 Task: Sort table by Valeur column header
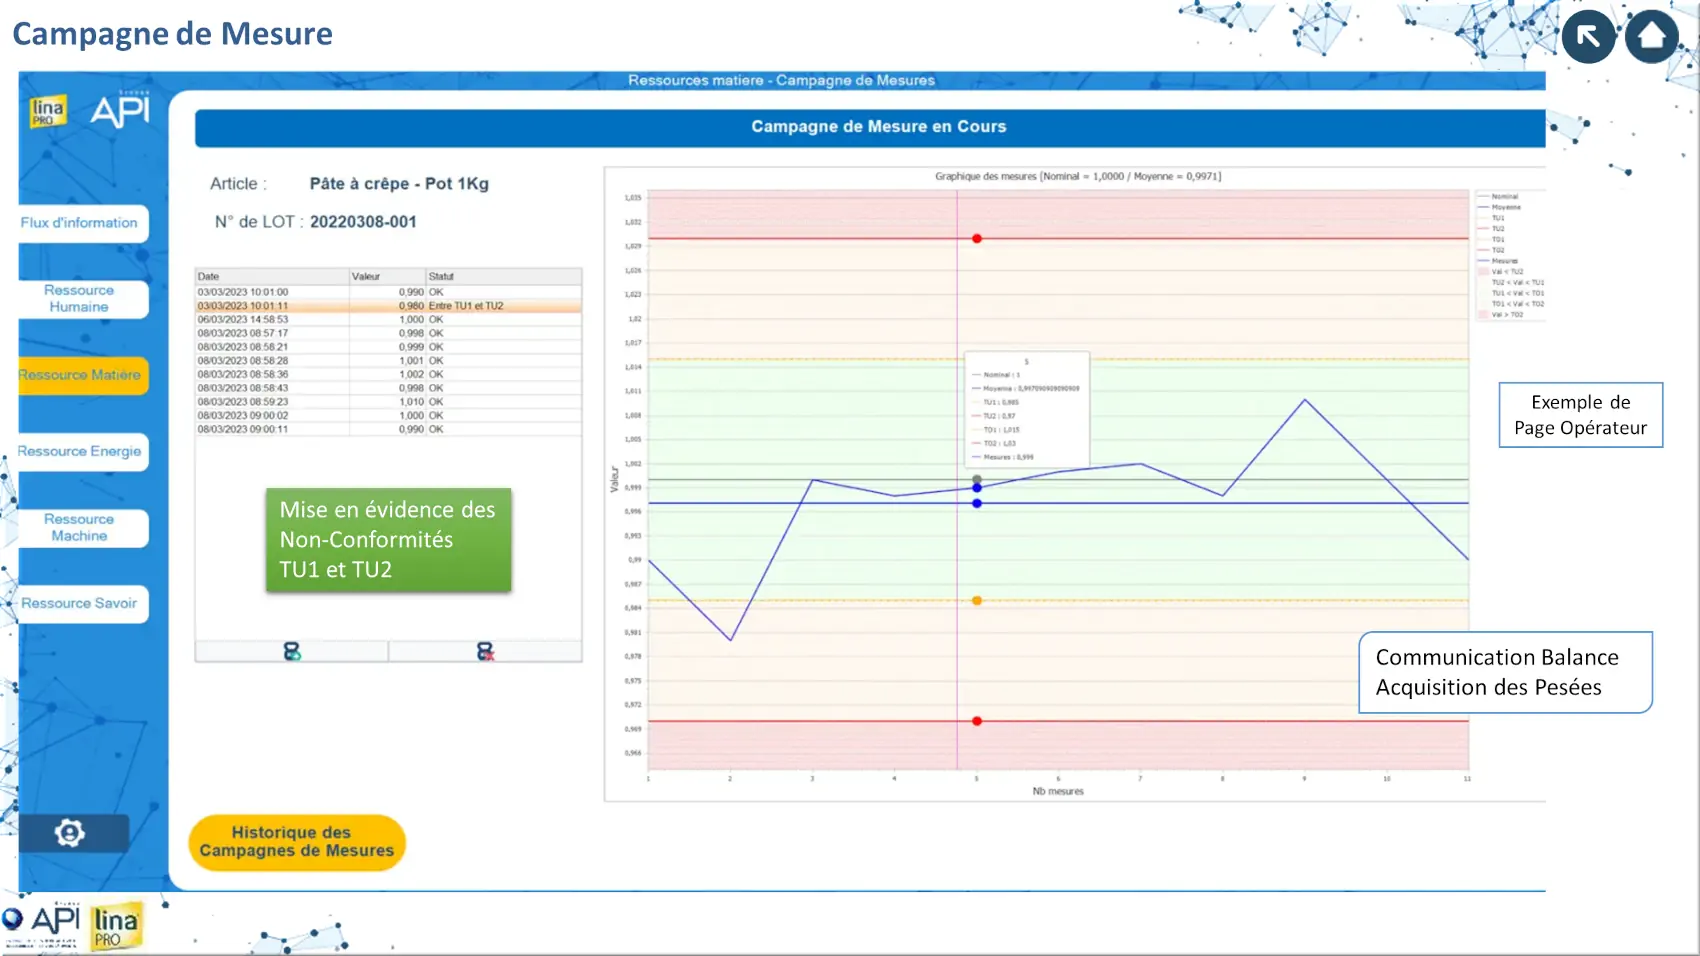pos(386,277)
